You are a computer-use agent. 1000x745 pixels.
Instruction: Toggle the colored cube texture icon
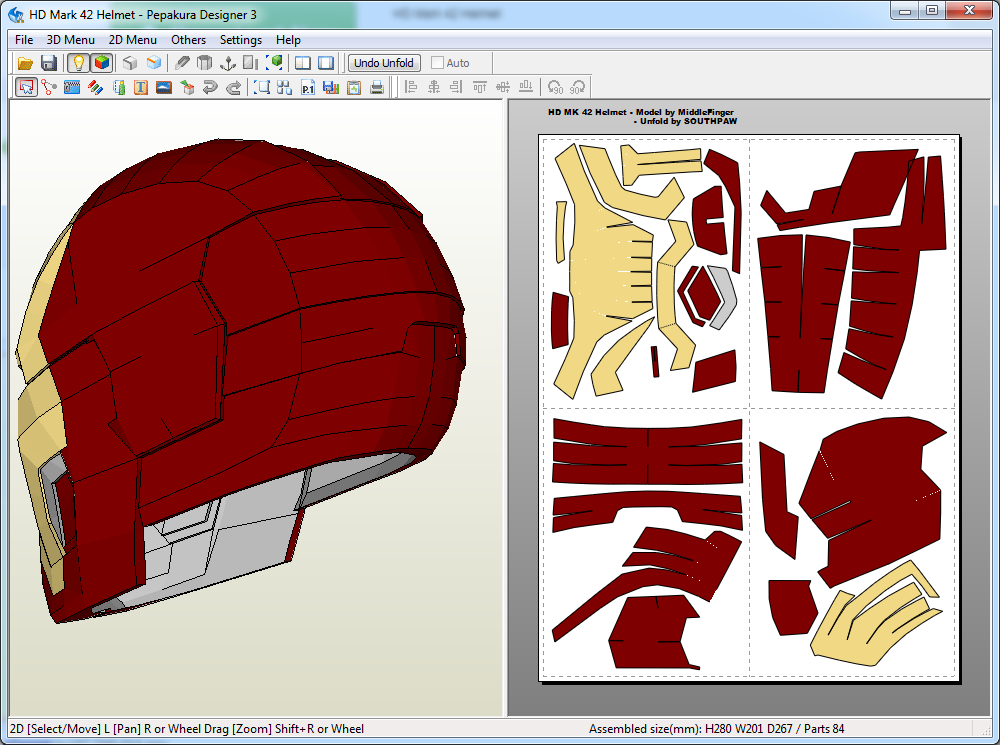tap(101, 63)
